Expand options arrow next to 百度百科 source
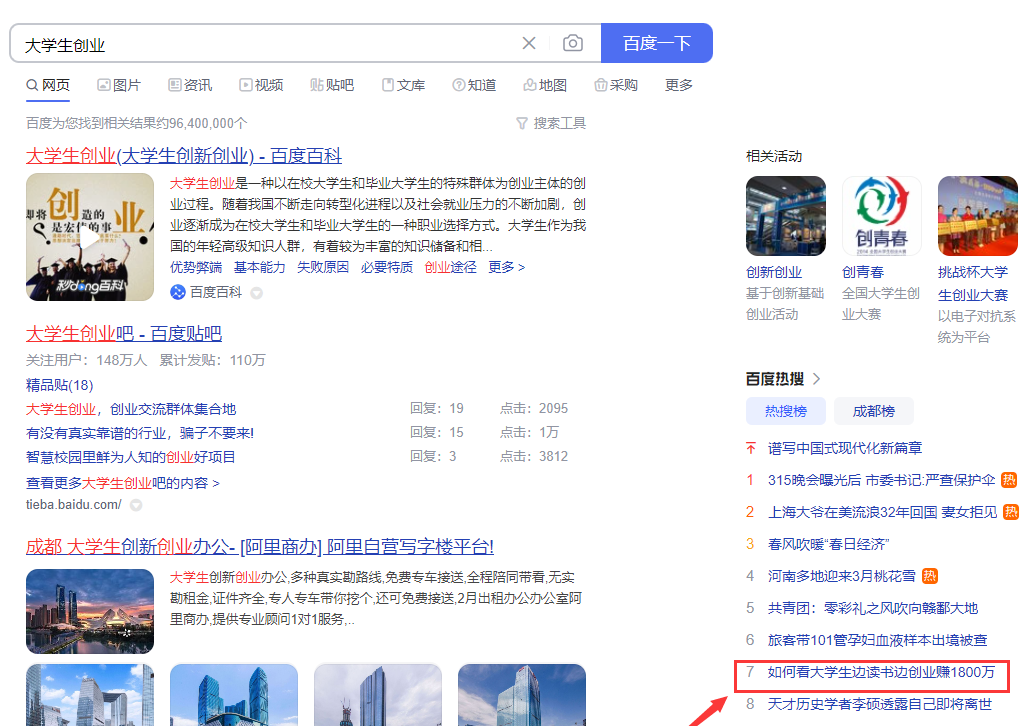 click(x=257, y=293)
